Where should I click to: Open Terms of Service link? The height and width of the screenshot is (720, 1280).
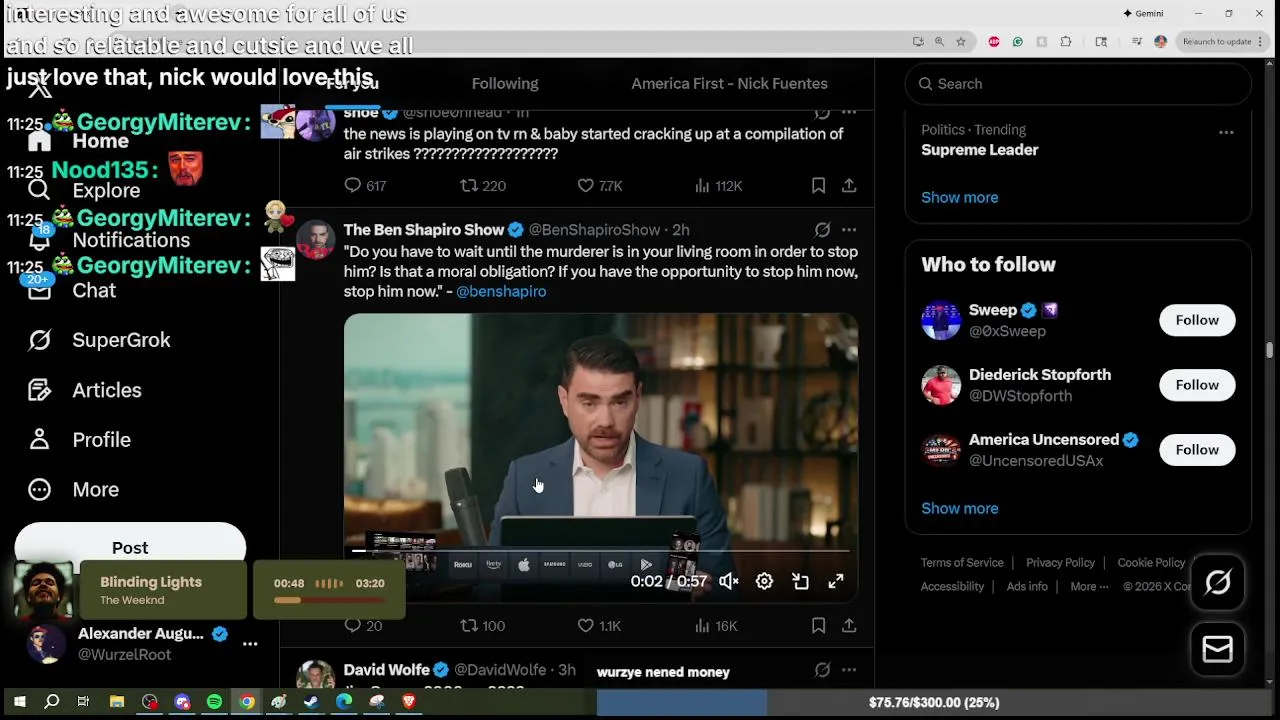[x=962, y=563]
